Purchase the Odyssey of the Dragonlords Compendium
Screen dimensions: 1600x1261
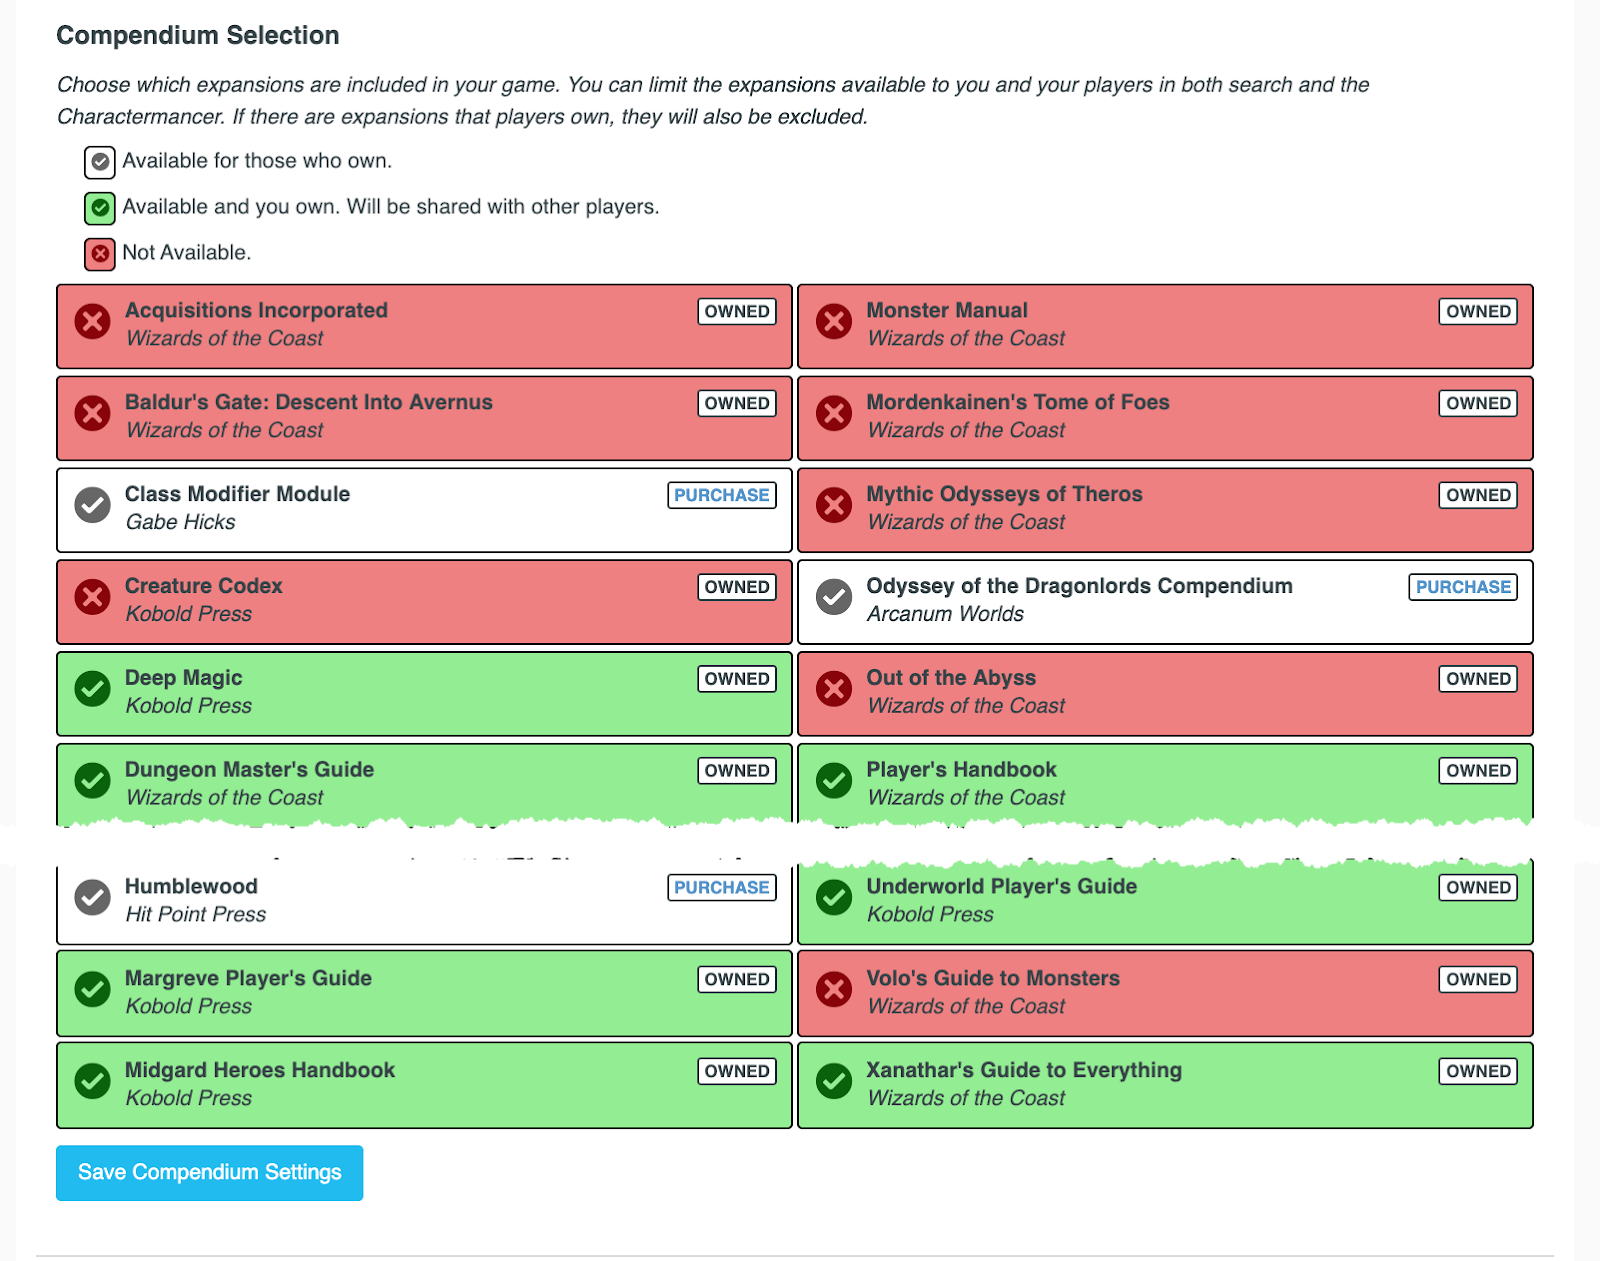pyautogui.click(x=1463, y=587)
